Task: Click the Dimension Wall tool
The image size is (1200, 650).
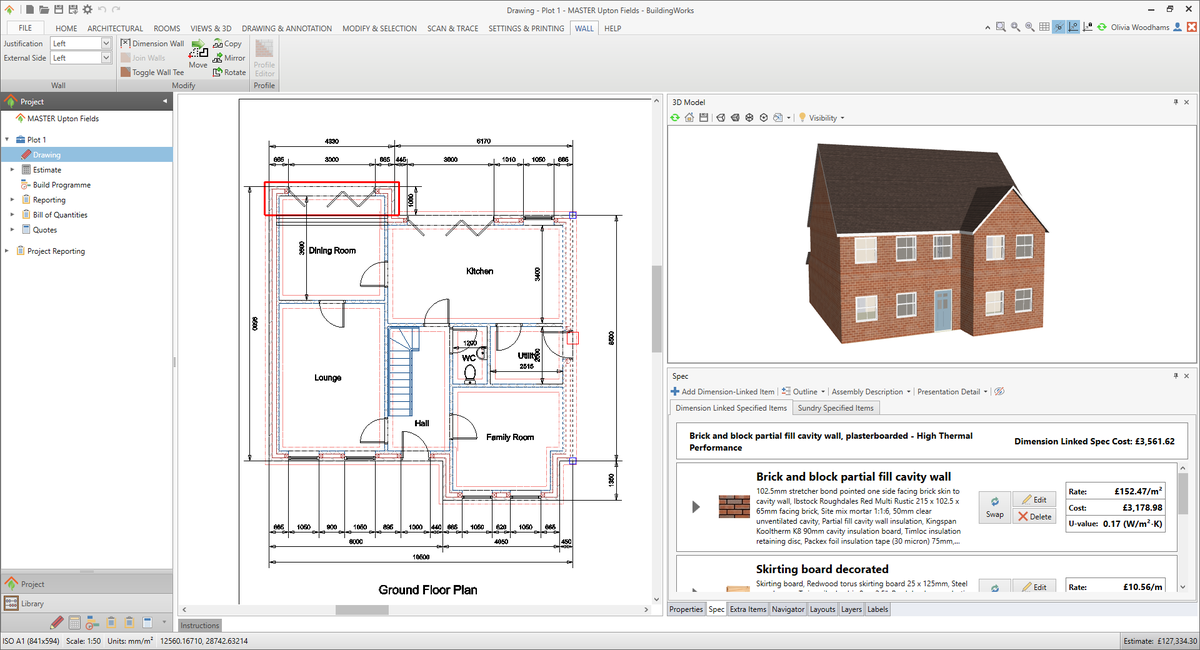Action: coord(152,44)
